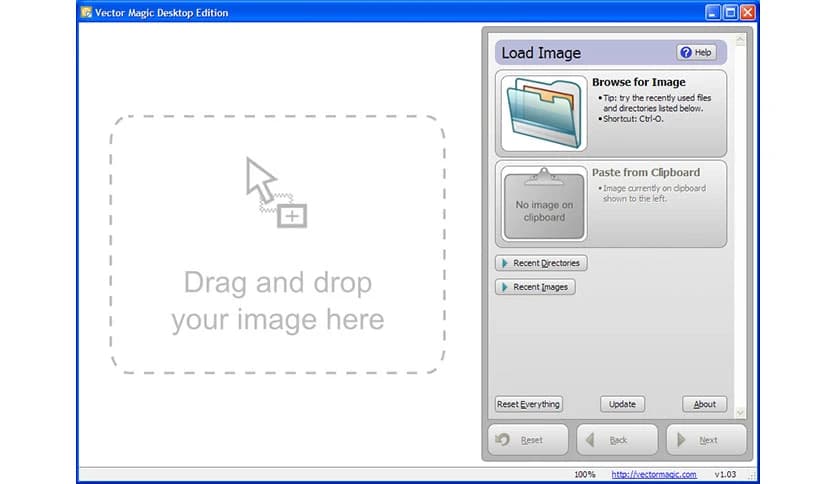The image size is (836, 484).
Task: Click the Browse for Image folder icon
Action: click(544, 112)
